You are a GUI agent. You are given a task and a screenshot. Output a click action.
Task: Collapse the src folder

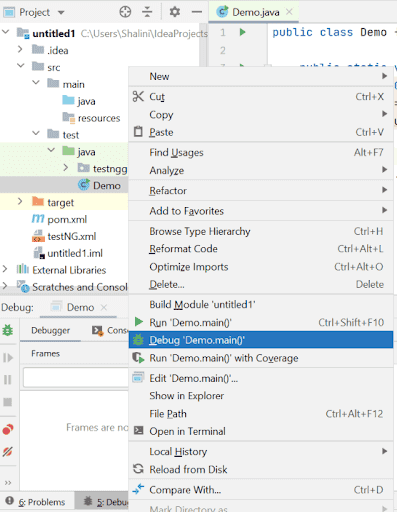pos(21,66)
